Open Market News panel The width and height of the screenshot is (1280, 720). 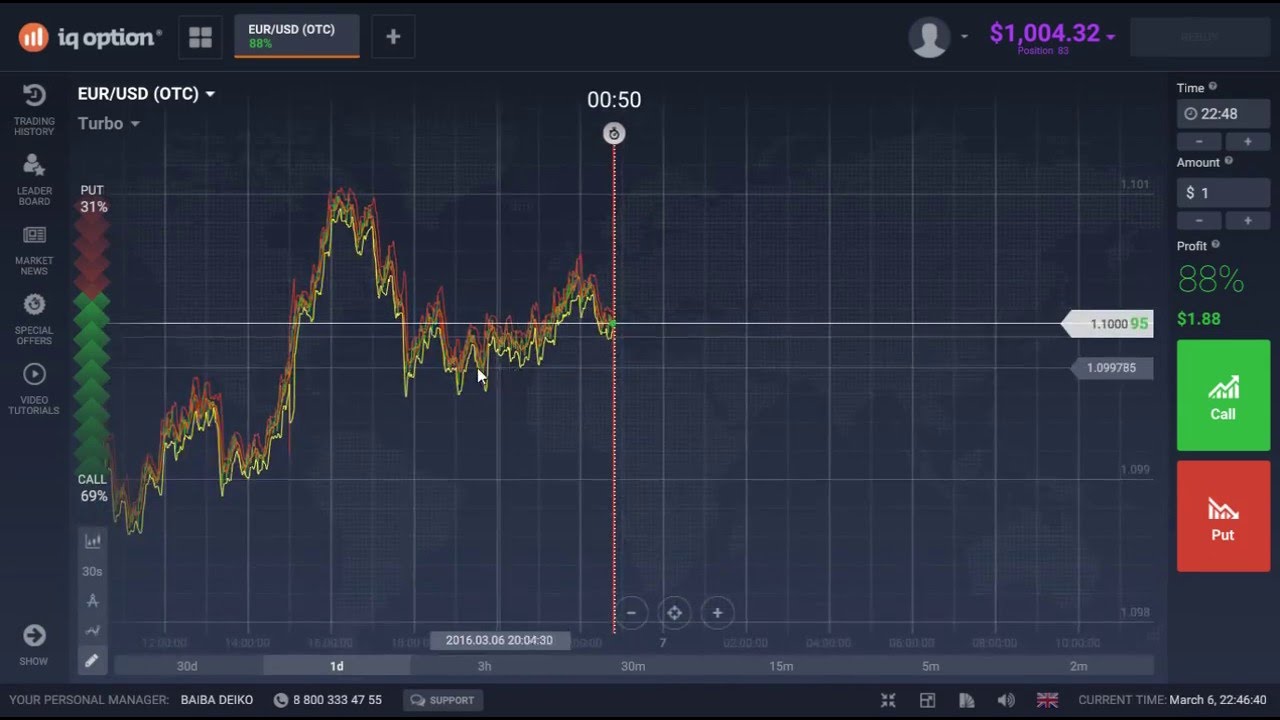[34, 250]
